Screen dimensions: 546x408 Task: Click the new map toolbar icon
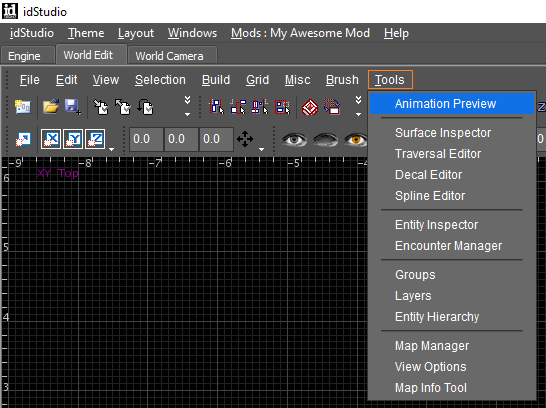click(23, 107)
